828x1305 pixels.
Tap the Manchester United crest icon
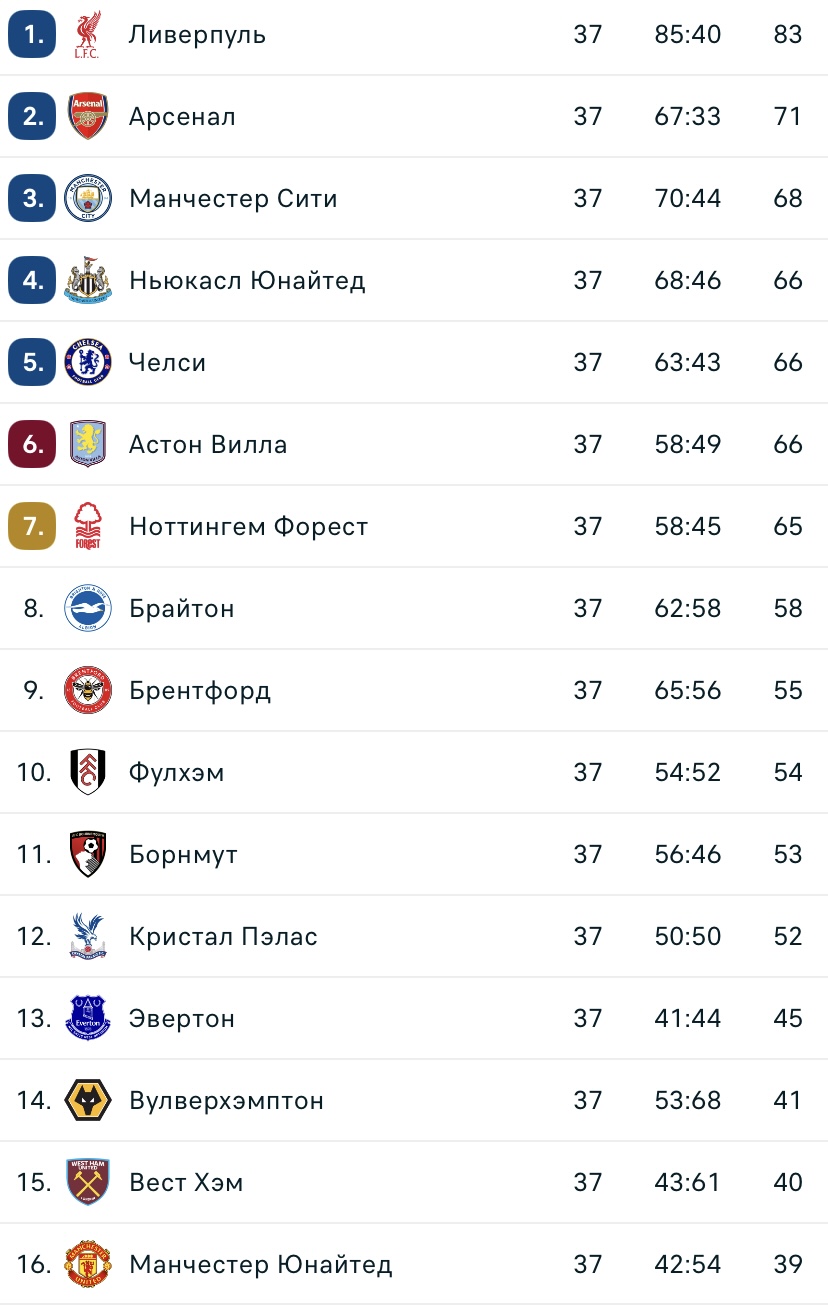[88, 1265]
